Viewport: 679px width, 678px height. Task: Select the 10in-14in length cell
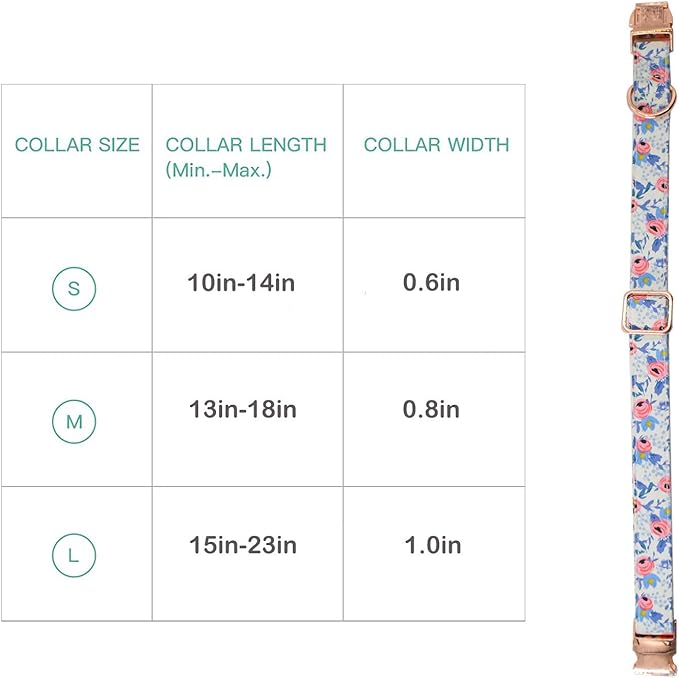pos(242,283)
